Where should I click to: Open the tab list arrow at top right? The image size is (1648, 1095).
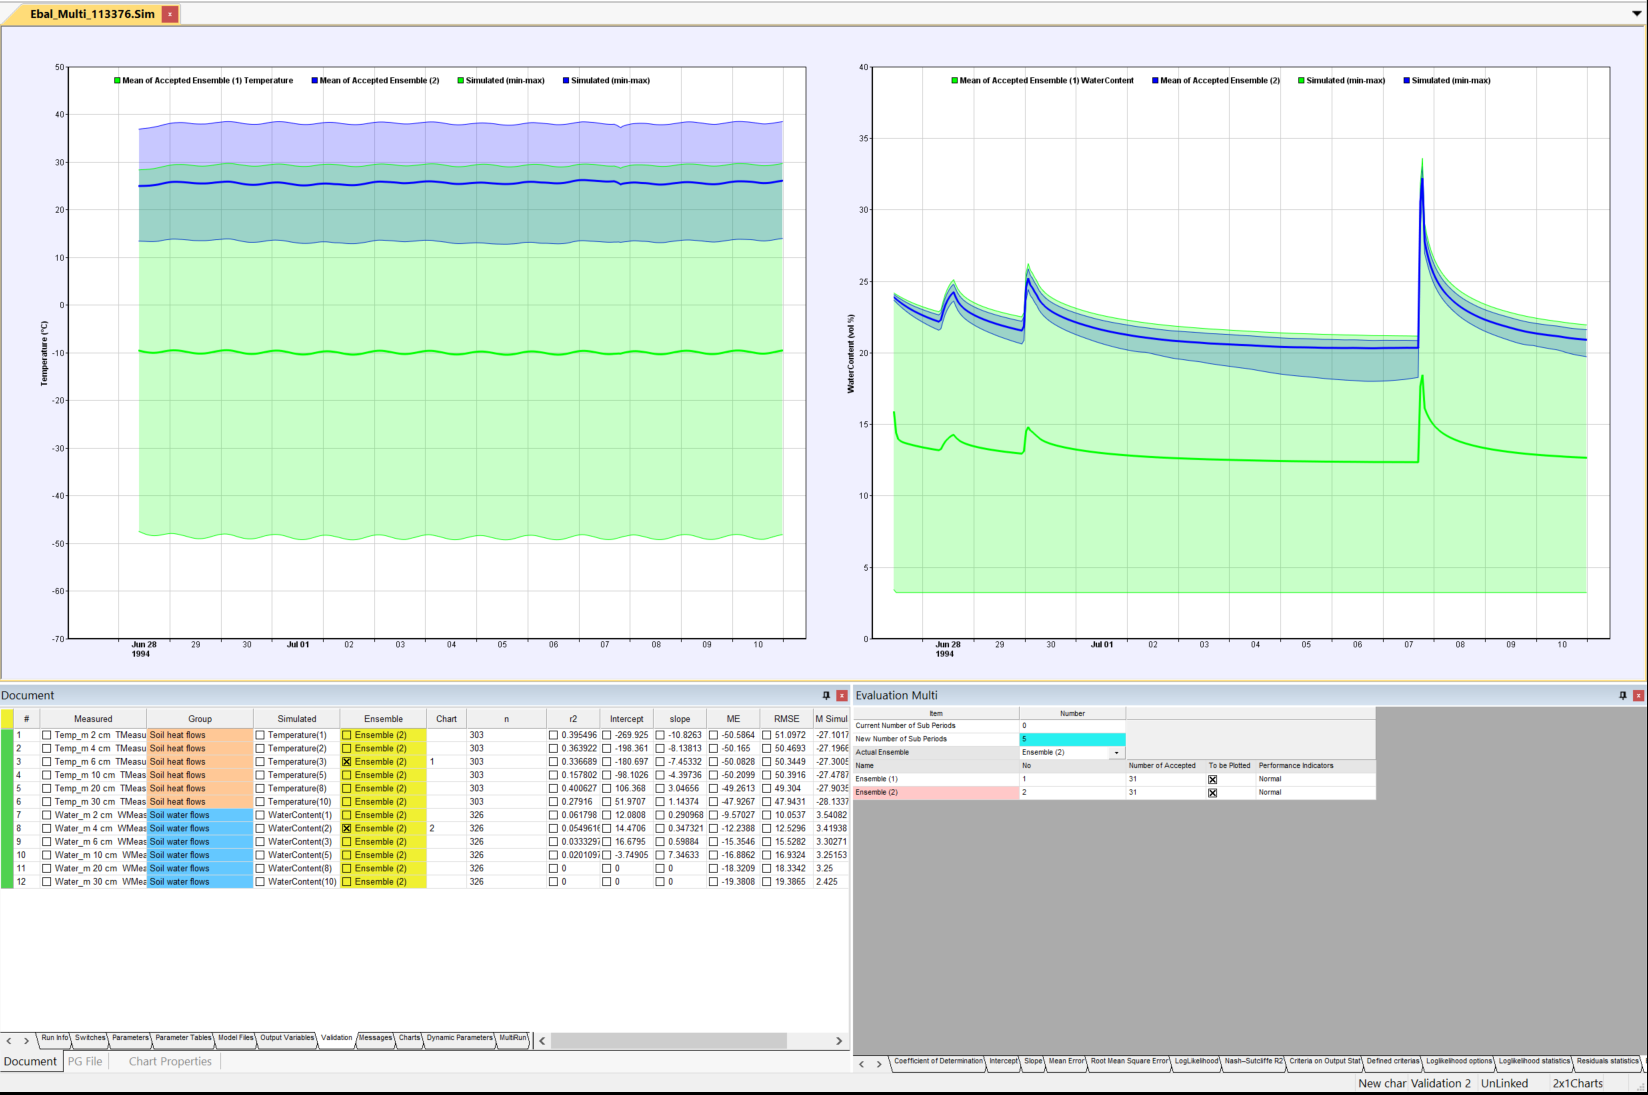1636,14
